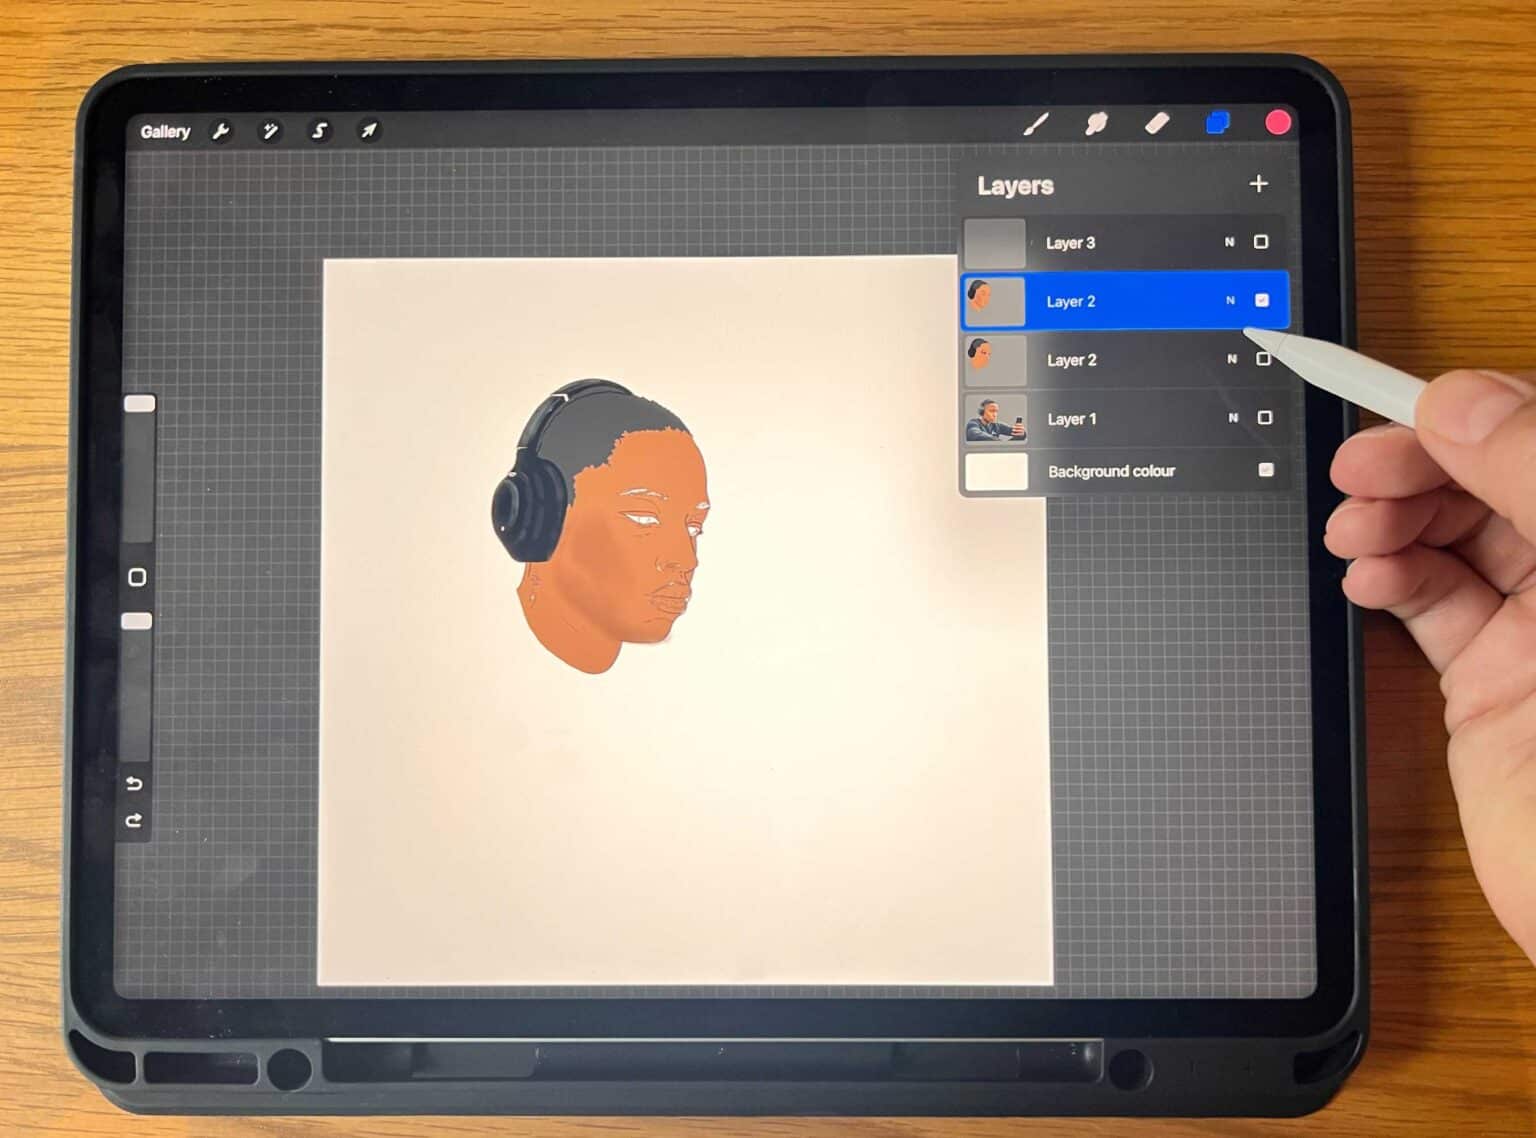Add a new layer with plus button

coord(1259,184)
